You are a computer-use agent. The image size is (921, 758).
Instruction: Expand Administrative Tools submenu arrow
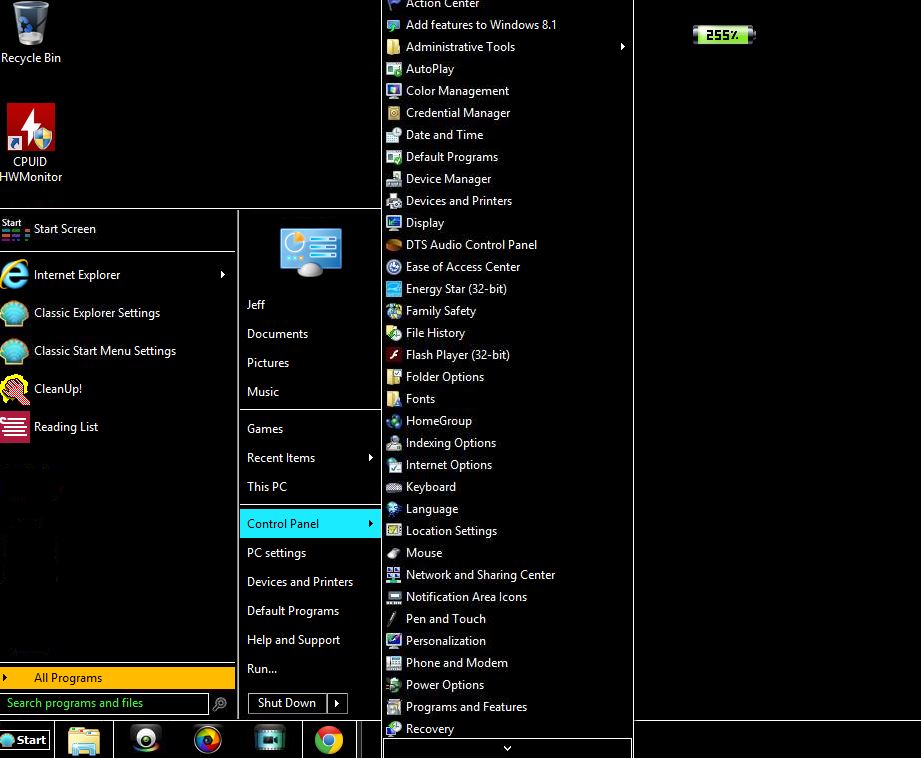click(623, 46)
